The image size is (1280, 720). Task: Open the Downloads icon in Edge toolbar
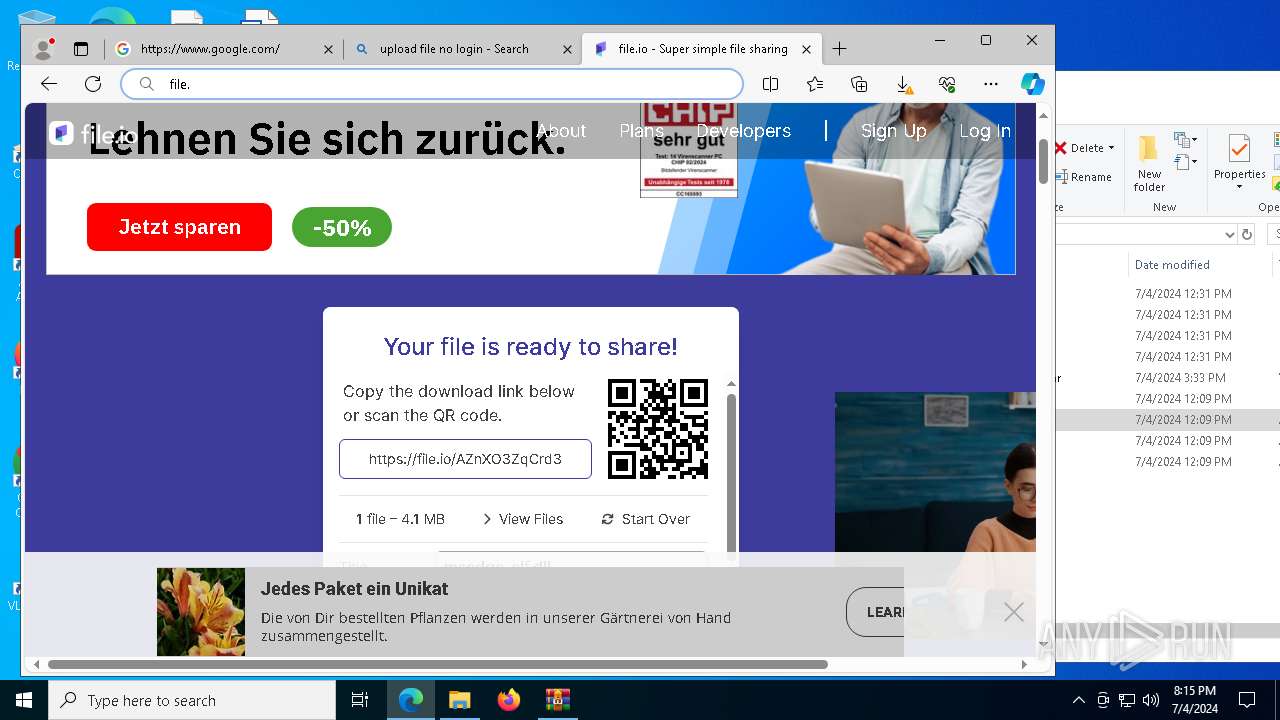(x=903, y=84)
